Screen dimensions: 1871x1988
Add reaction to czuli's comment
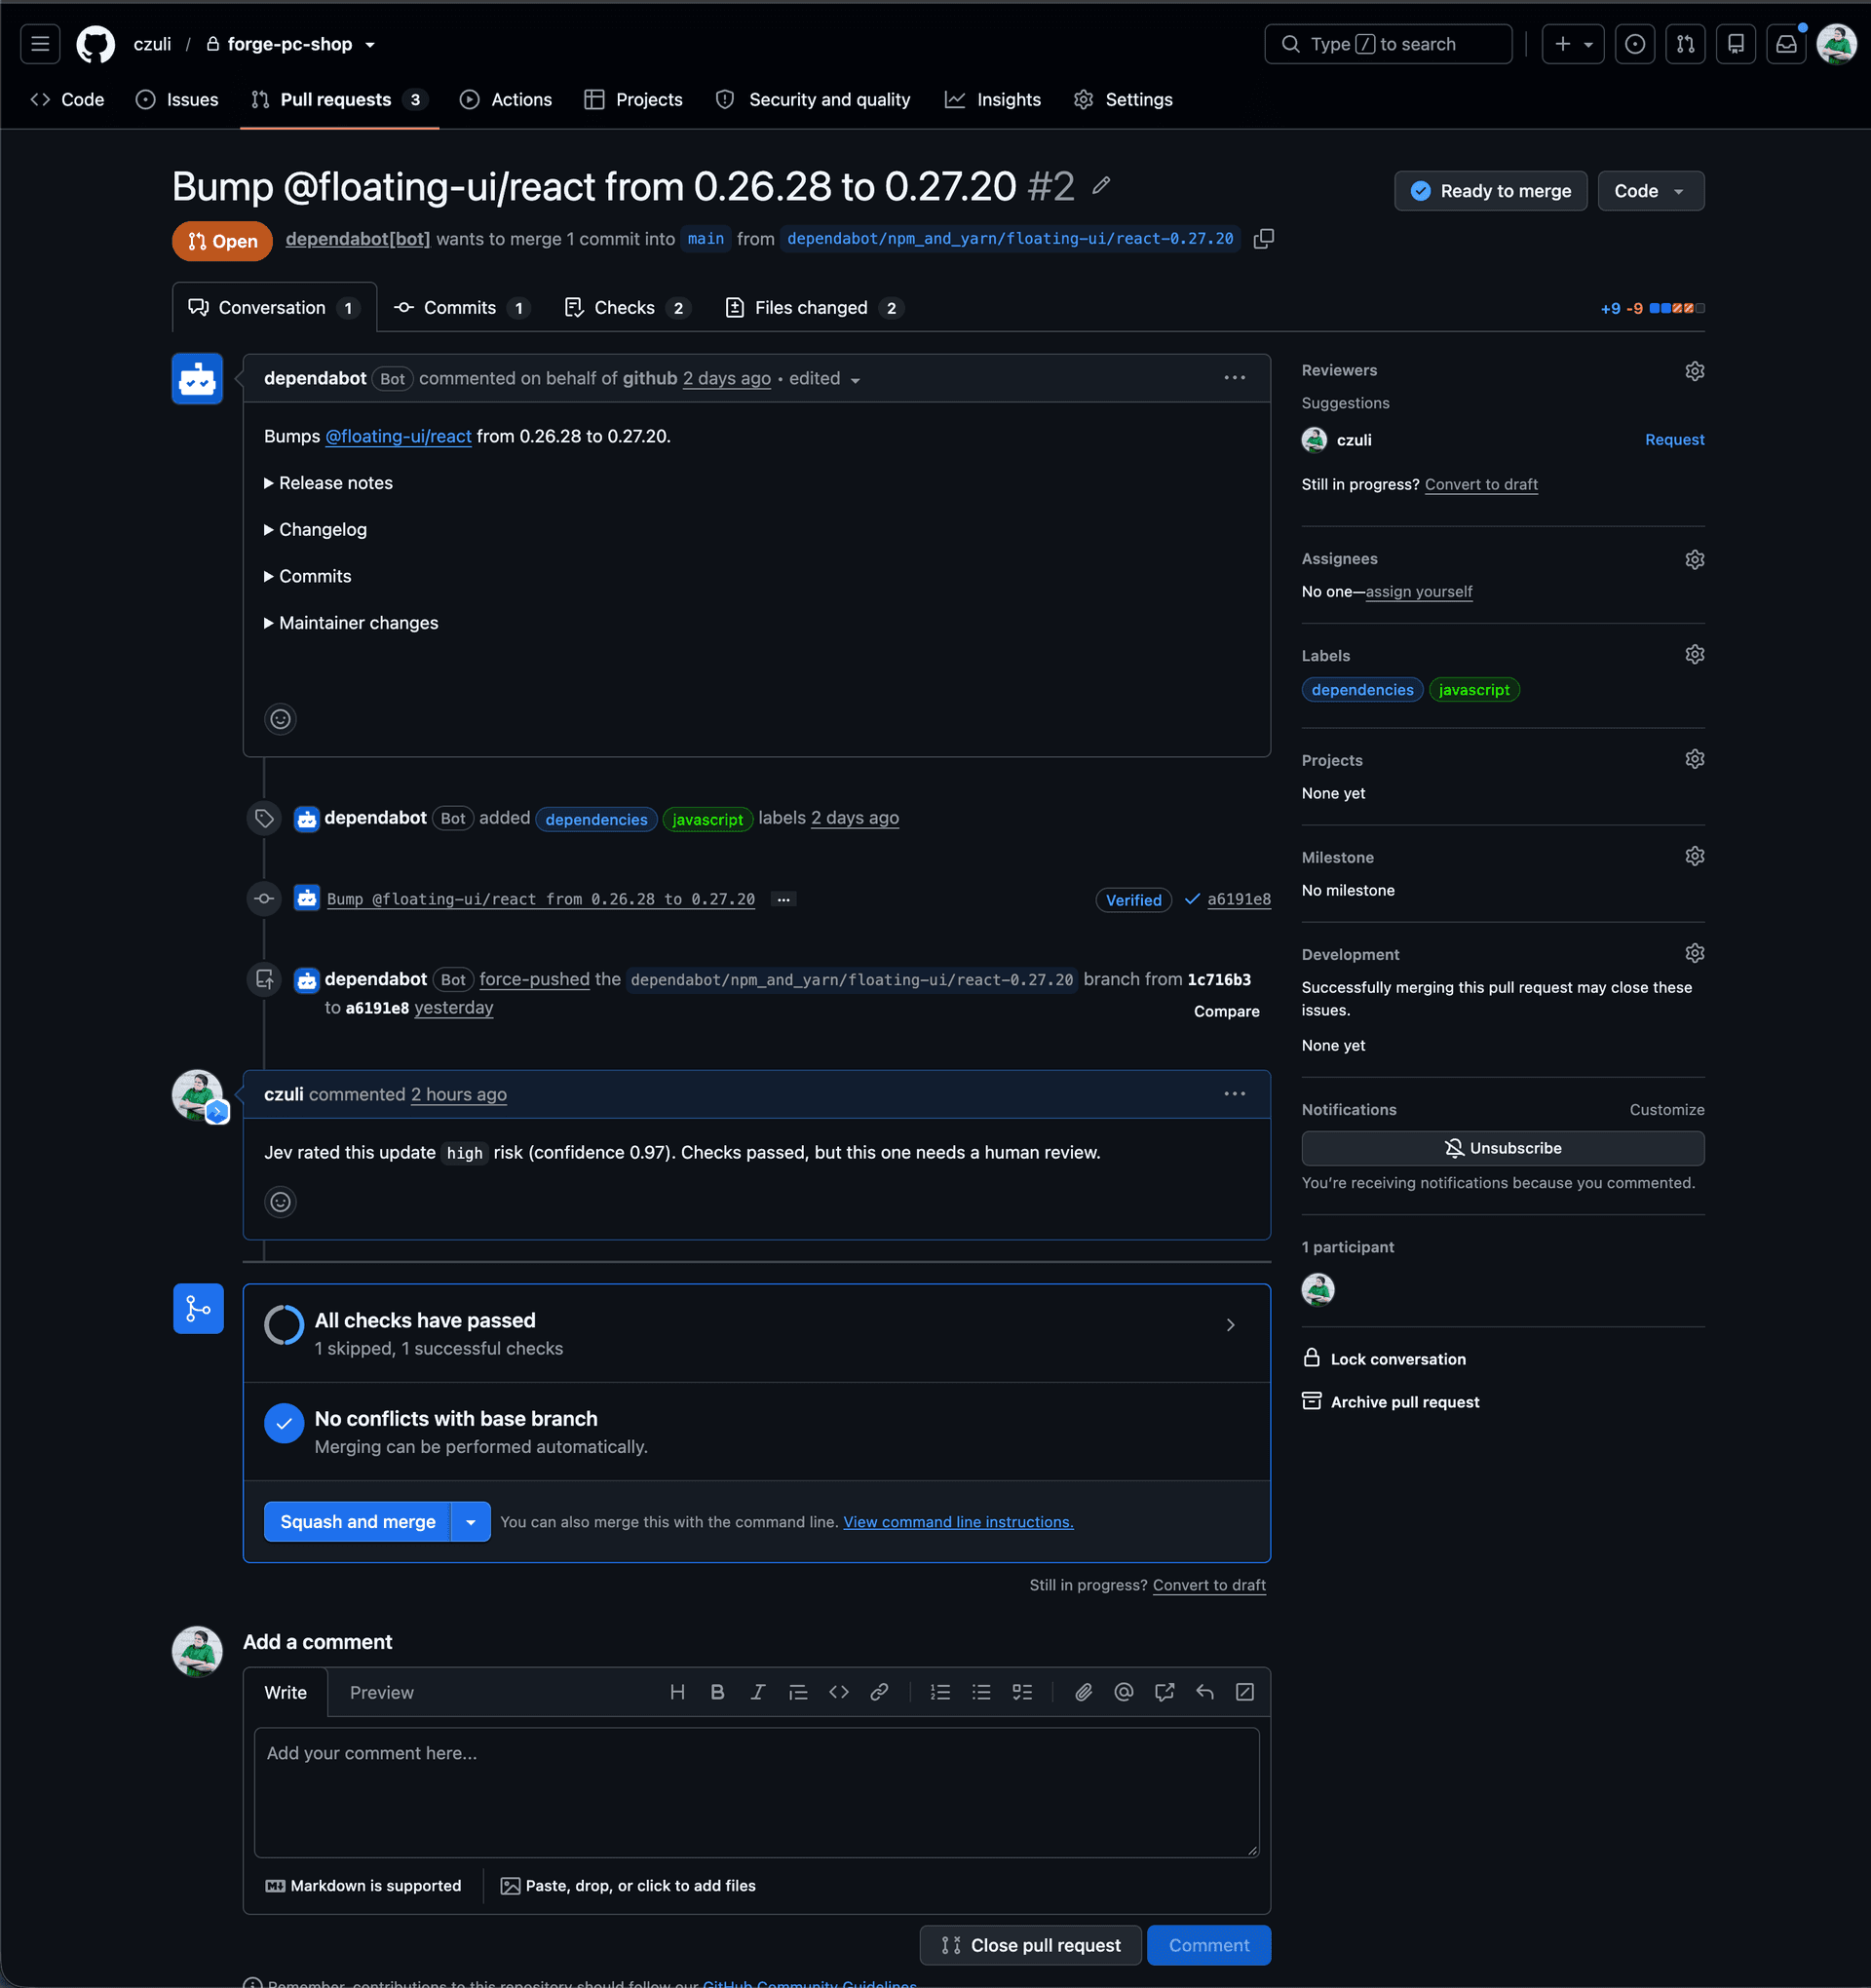(280, 1202)
